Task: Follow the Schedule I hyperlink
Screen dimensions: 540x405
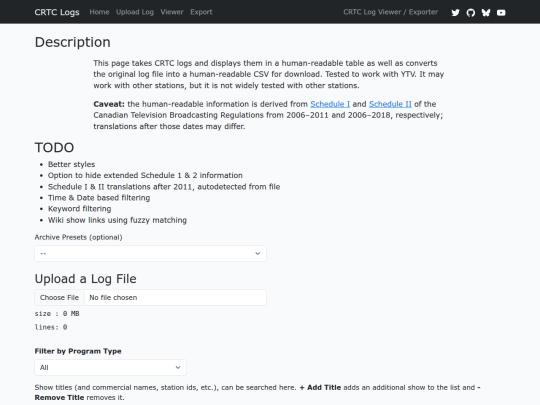Action: [330, 104]
